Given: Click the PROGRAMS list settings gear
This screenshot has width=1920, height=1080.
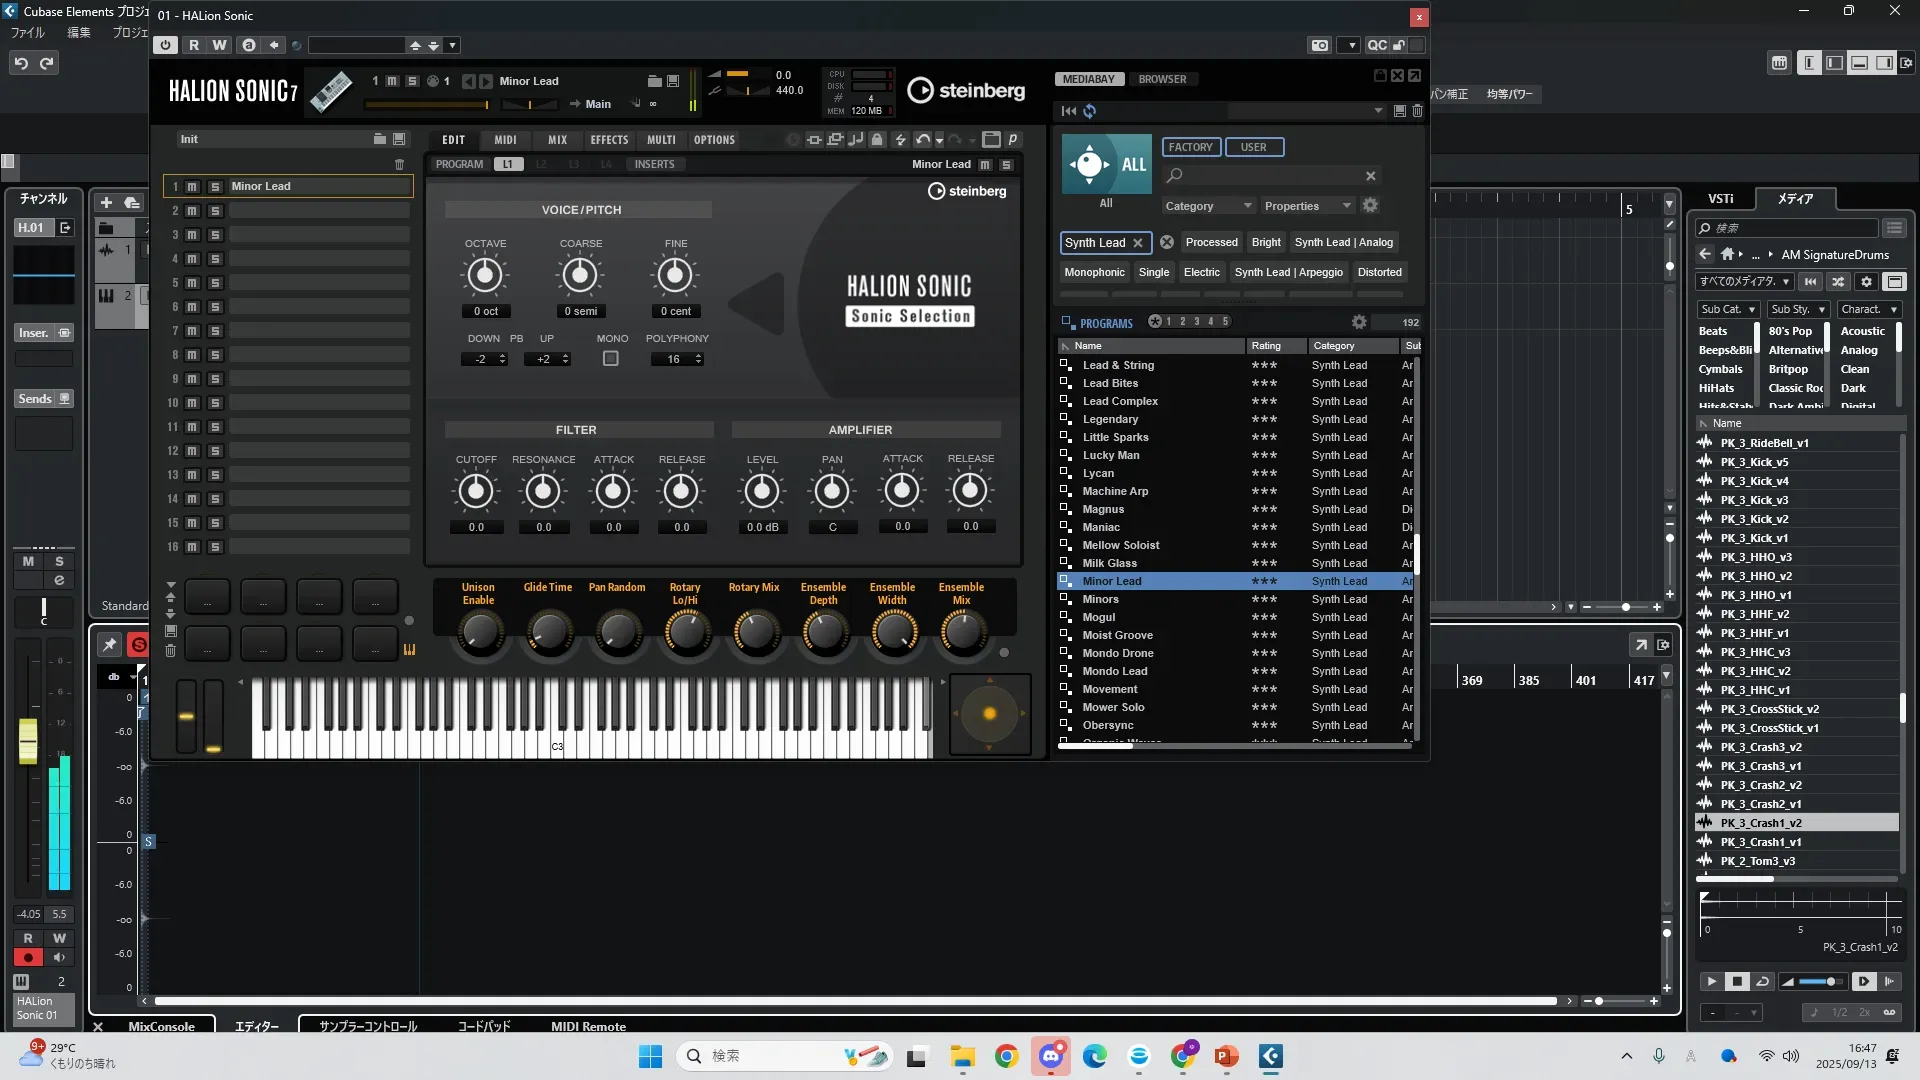Looking at the screenshot, I should [x=1359, y=322].
